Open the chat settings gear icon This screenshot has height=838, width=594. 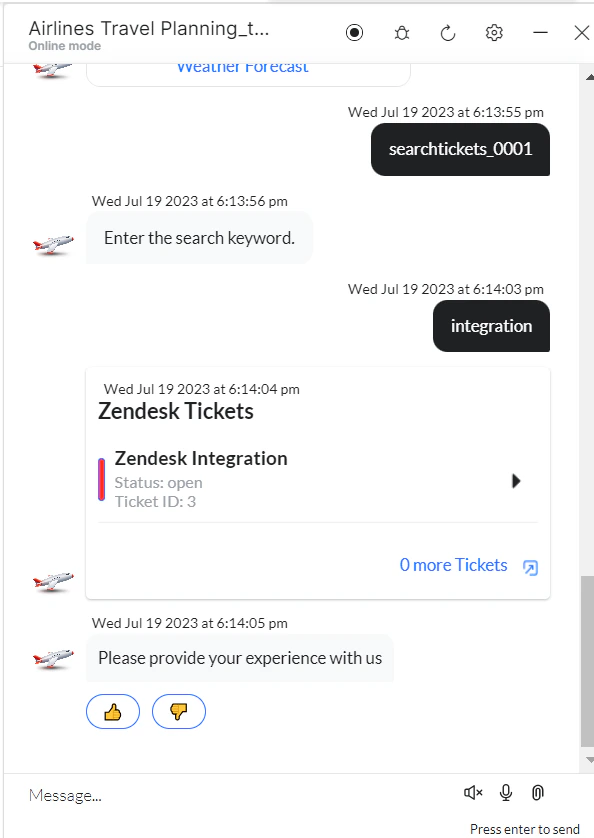(x=493, y=32)
